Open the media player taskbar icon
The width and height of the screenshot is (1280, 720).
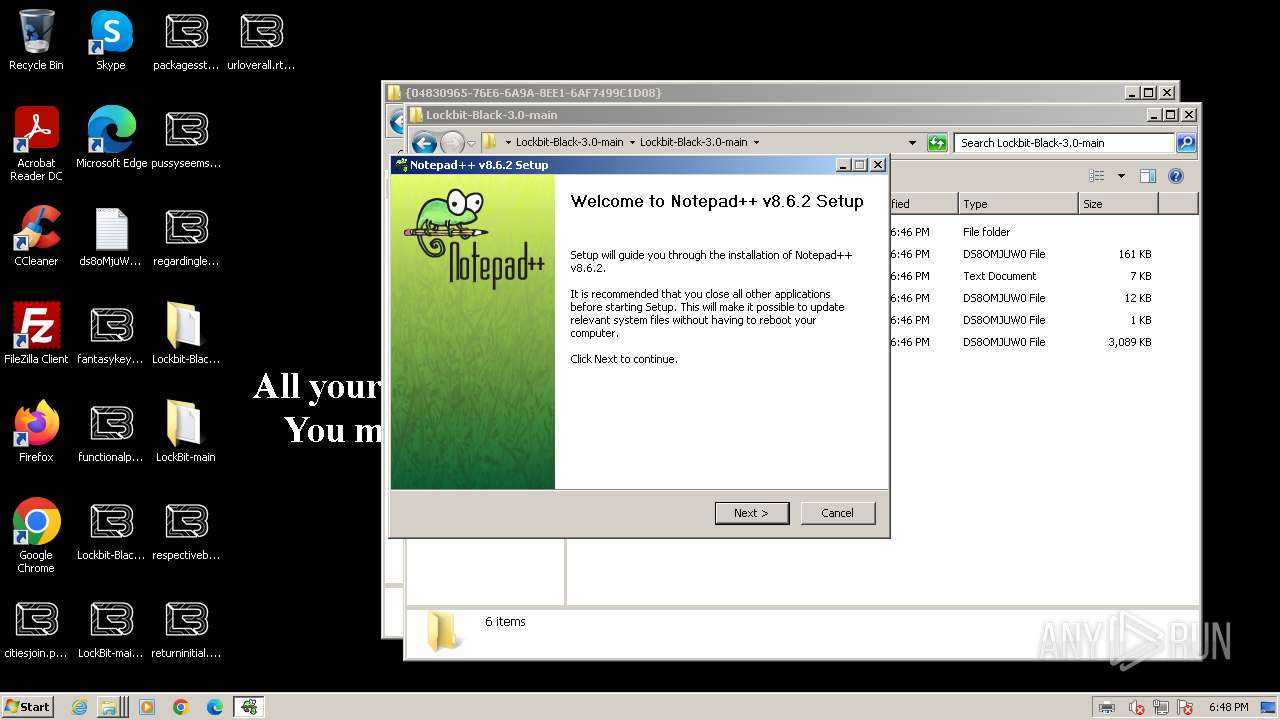click(147, 707)
